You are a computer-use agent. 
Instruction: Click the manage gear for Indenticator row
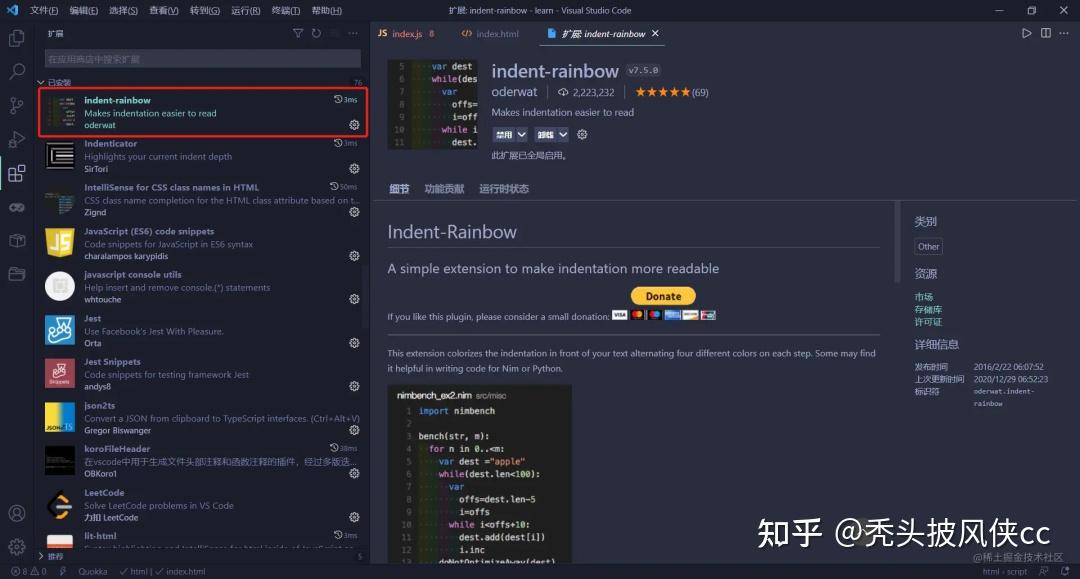[354, 168]
